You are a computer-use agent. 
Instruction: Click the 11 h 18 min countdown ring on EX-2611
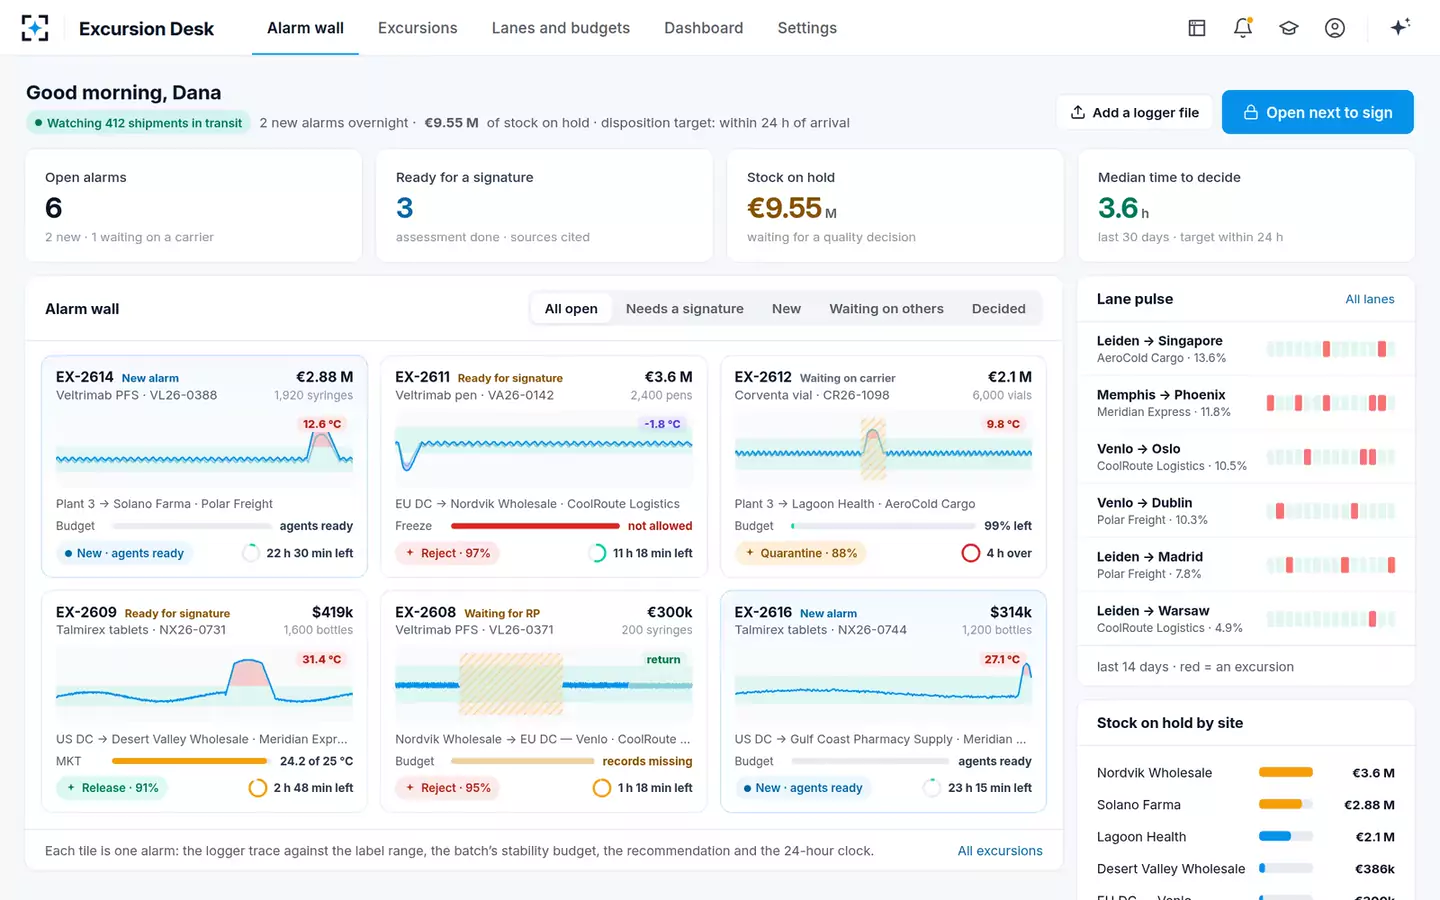click(x=597, y=553)
